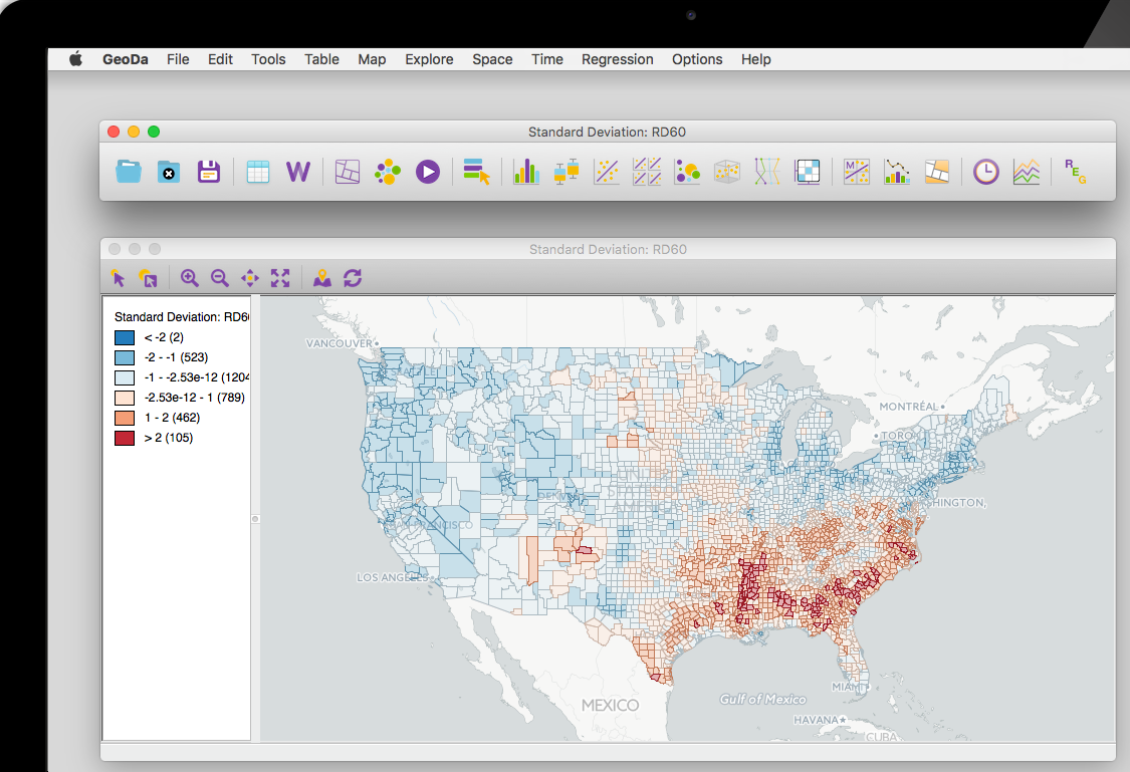Click the Histogram chart icon
Viewport: 1130px width, 772px height.
point(525,172)
